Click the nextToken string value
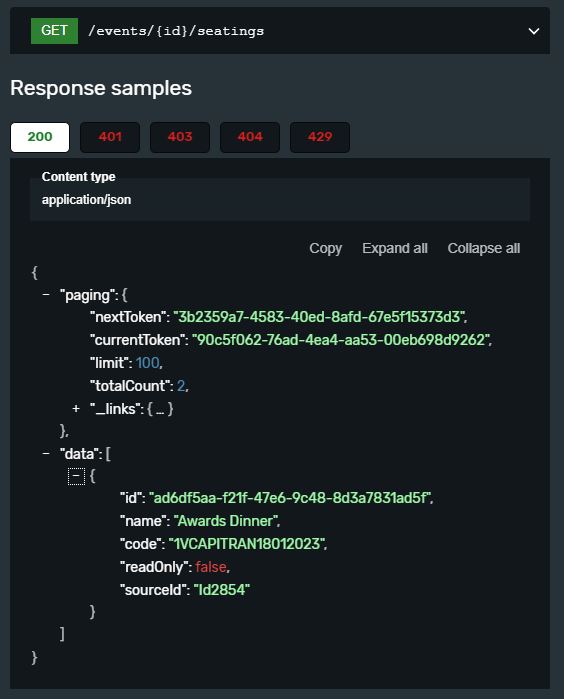Image resolution: width=564 pixels, height=699 pixels. pos(319,317)
